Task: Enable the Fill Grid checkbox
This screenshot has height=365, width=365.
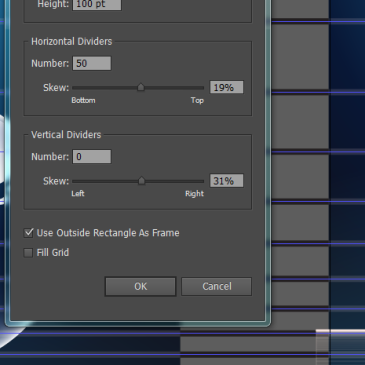Action: 28,253
